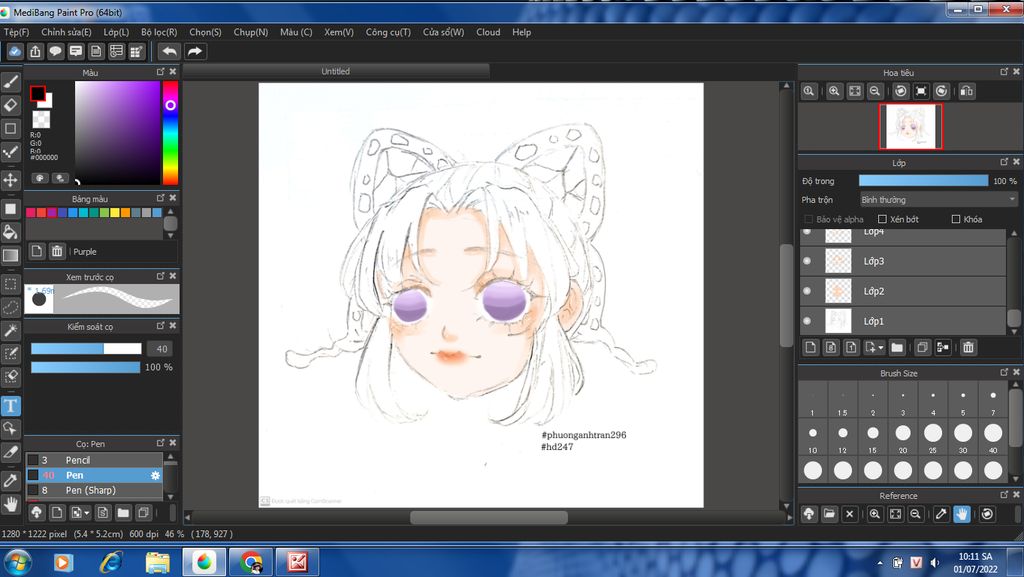Pop out the Bảng màu palette panel
The height and width of the screenshot is (577, 1024).
(x=160, y=198)
